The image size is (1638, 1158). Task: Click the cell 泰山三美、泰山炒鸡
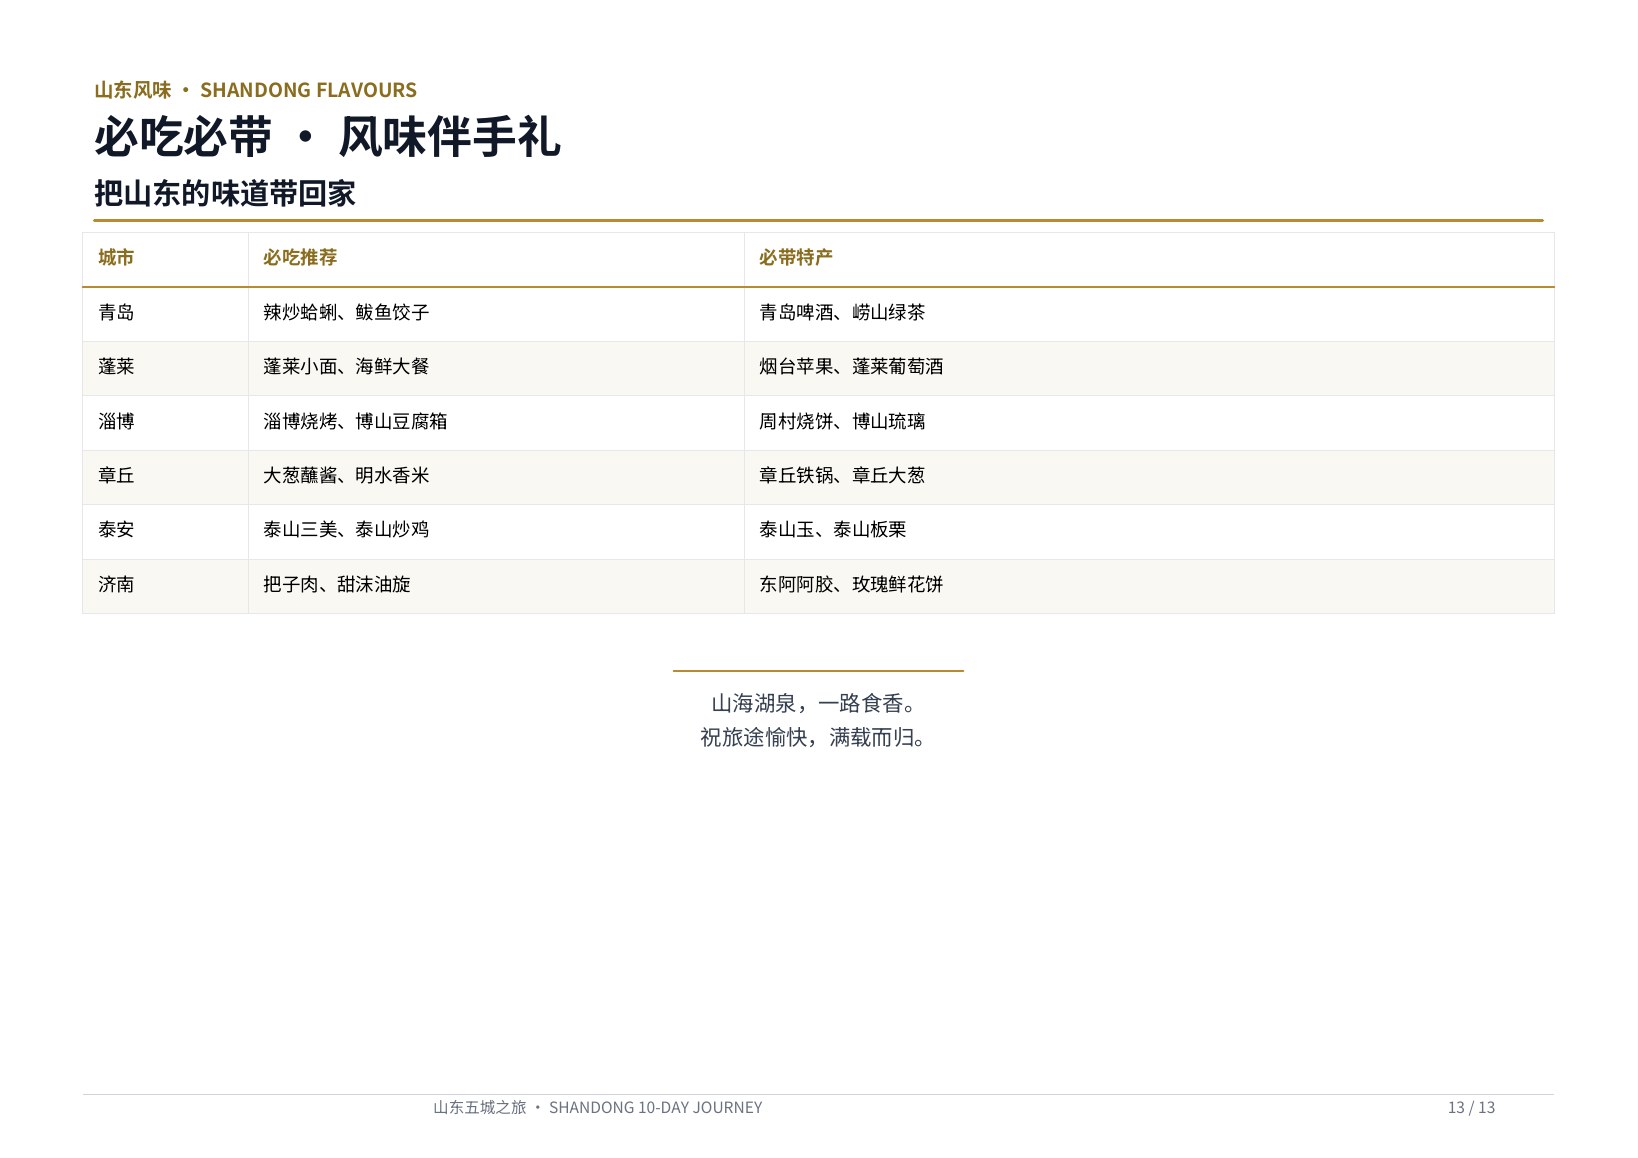pyautogui.click(x=496, y=530)
